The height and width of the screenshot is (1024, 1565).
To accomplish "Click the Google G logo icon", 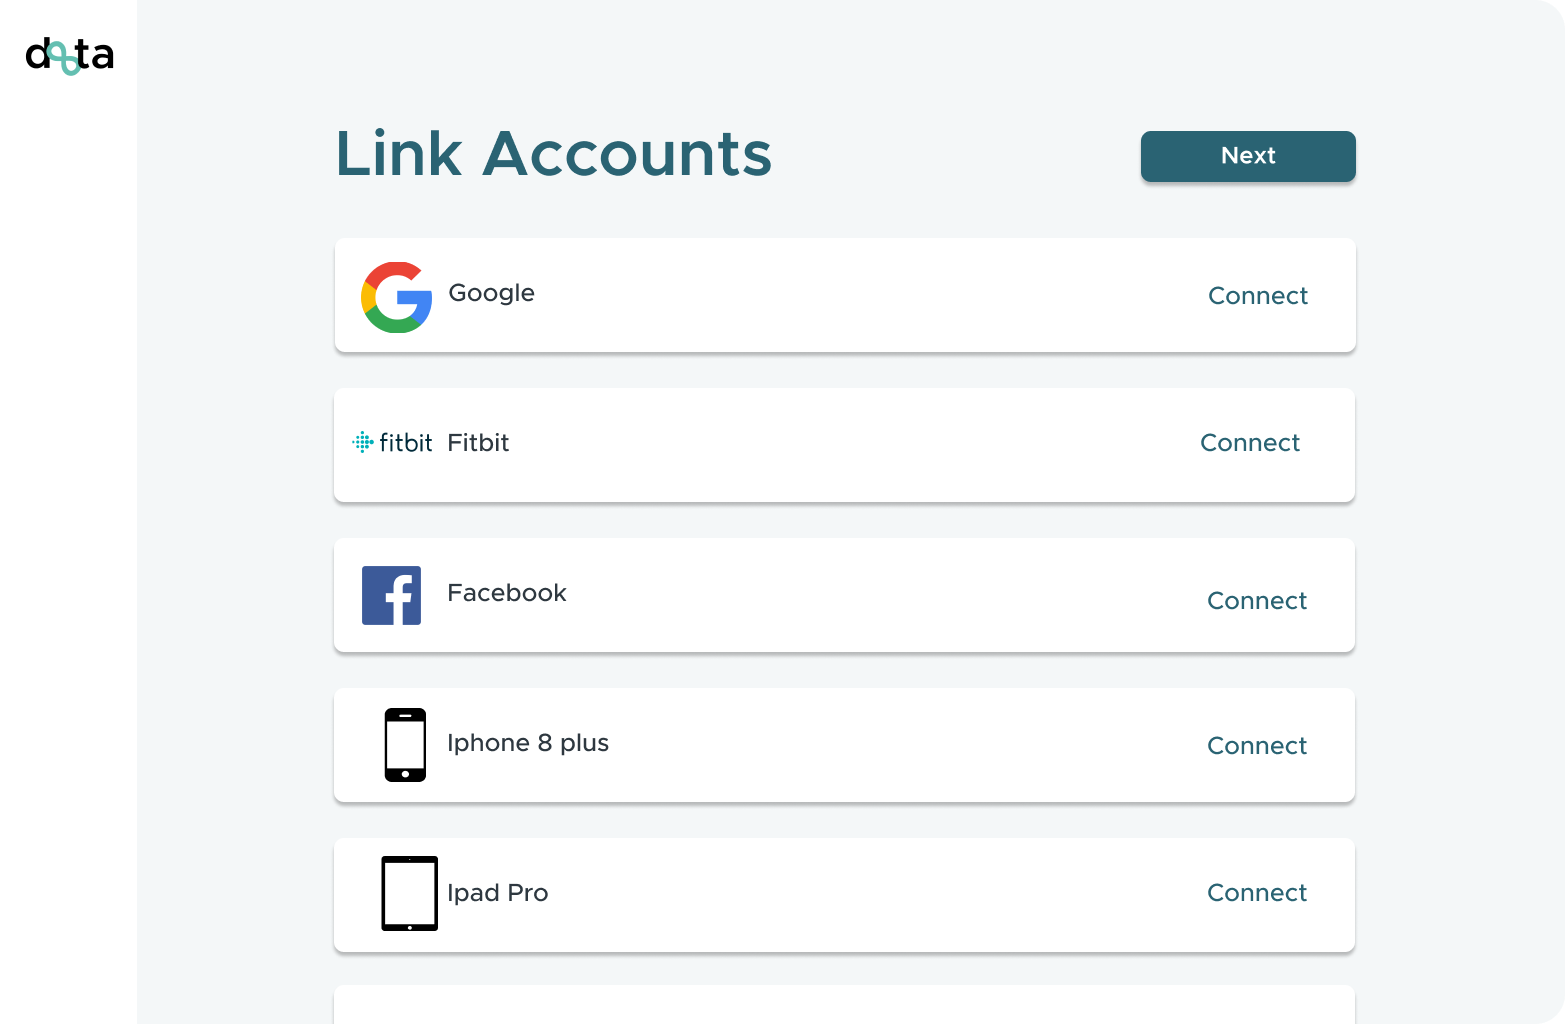I will (x=397, y=297).
